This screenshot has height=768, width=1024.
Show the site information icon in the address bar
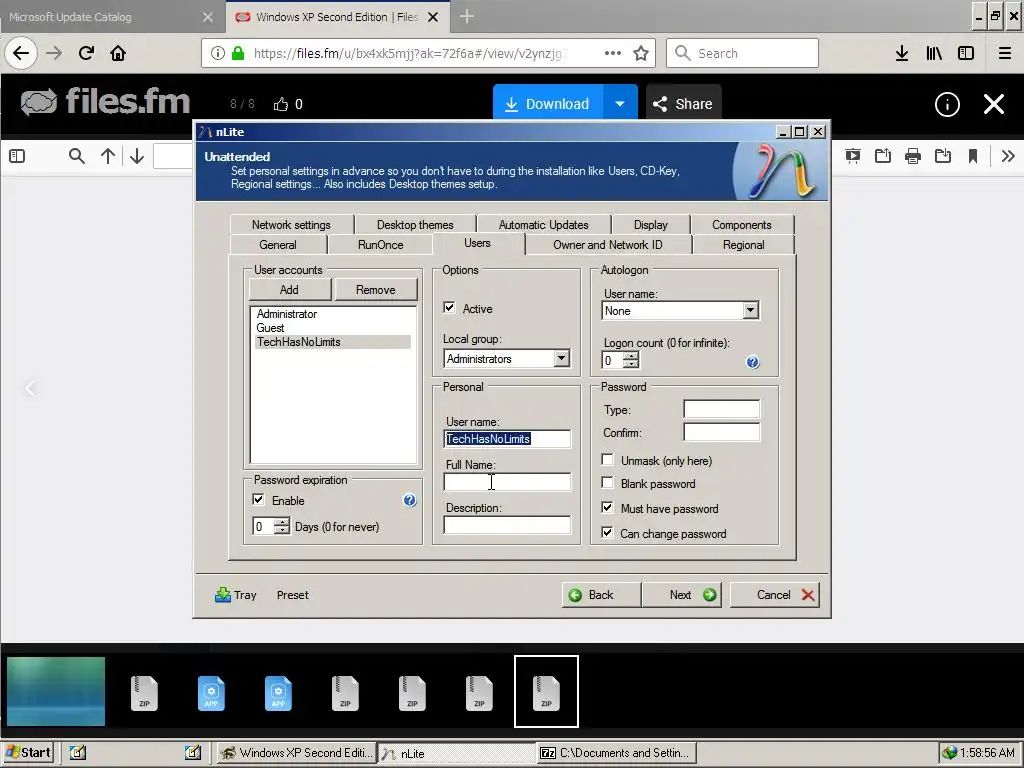[218, 54]
